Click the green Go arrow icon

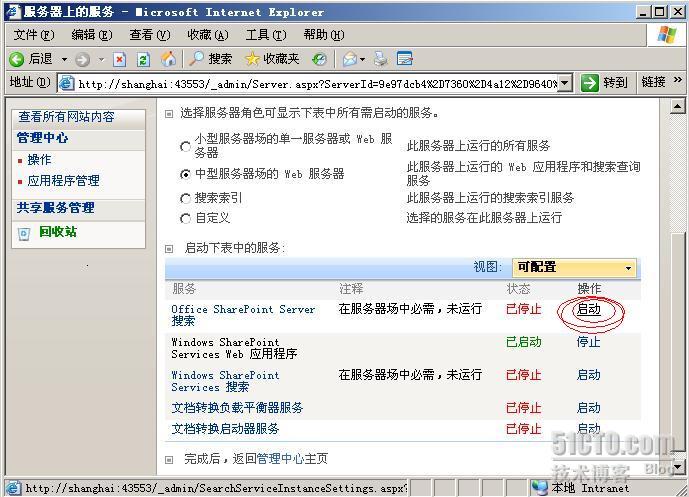[x=589, y=83]
